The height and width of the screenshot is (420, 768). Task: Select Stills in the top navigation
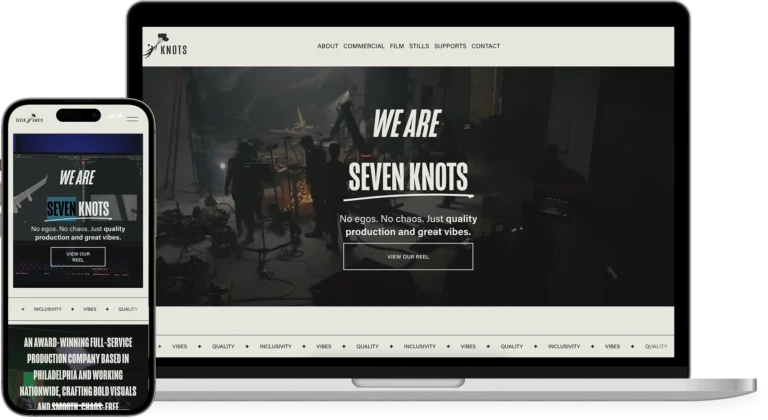click(x=419, y=46)
